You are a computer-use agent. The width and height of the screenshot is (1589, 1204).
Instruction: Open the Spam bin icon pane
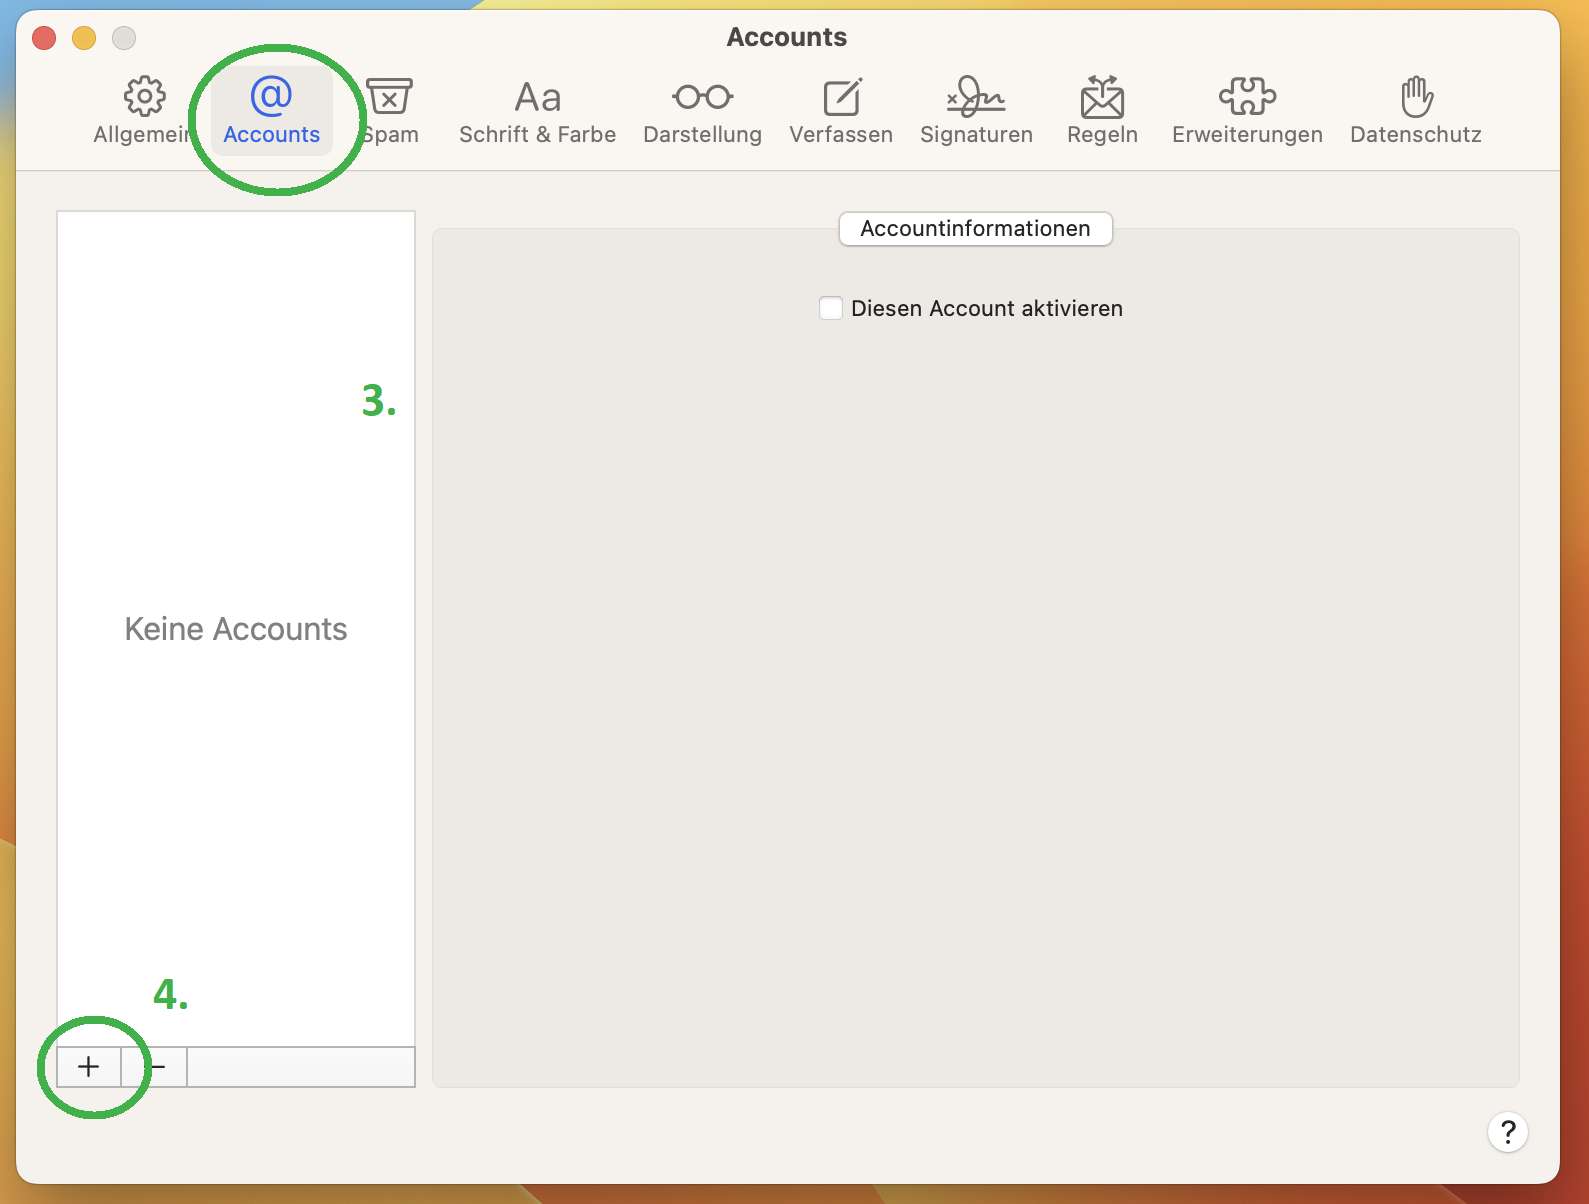390,110
